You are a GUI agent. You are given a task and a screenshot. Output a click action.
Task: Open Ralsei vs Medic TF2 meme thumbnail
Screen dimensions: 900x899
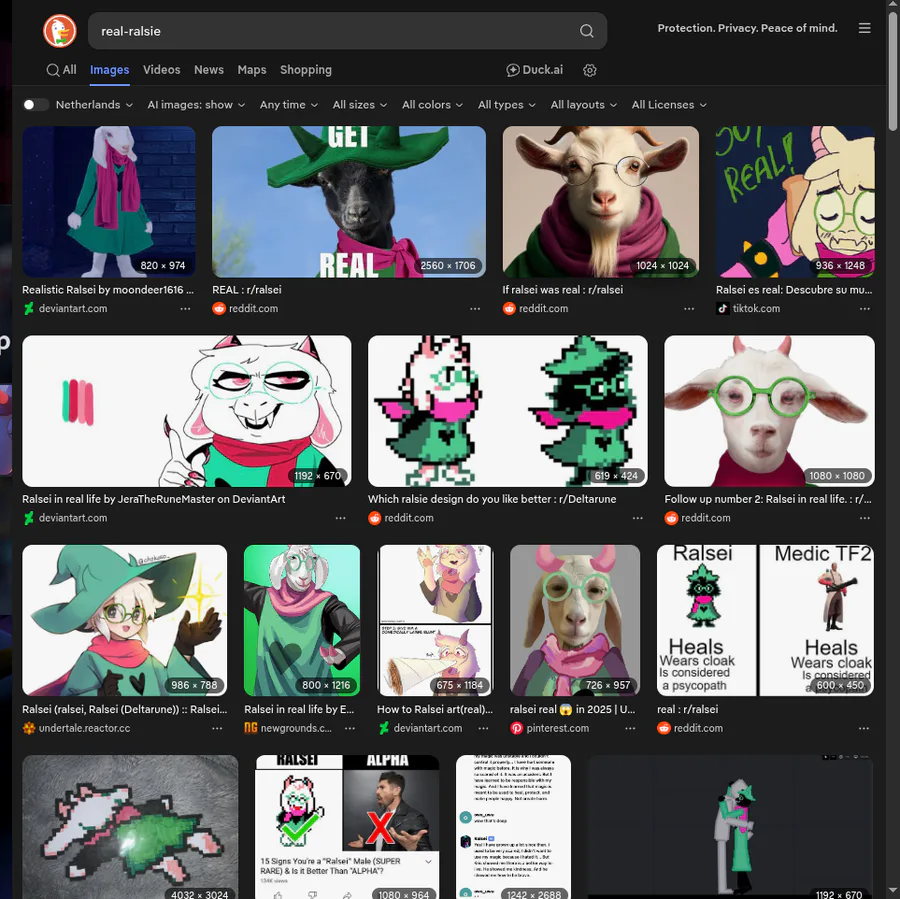[x=766, y=621]
